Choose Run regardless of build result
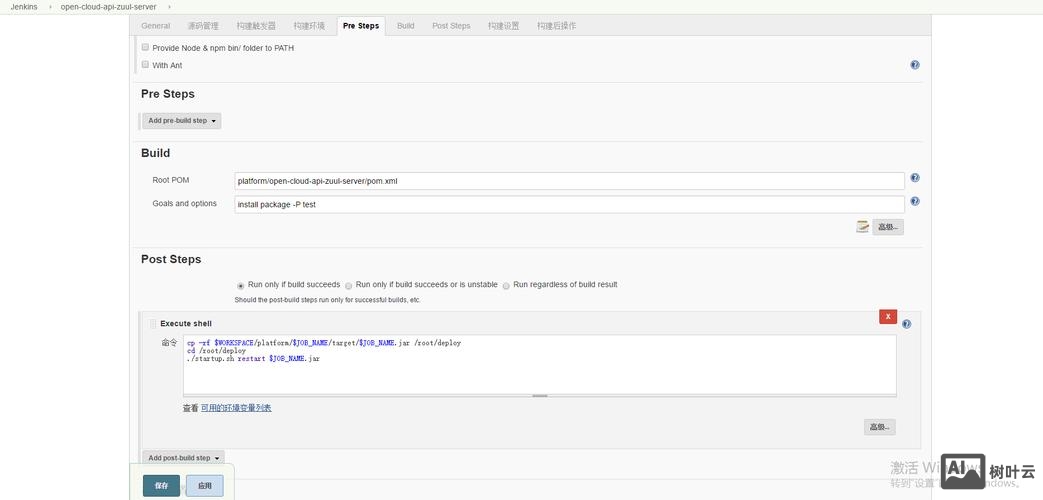 pyautogui.click(x=506, y=286)
